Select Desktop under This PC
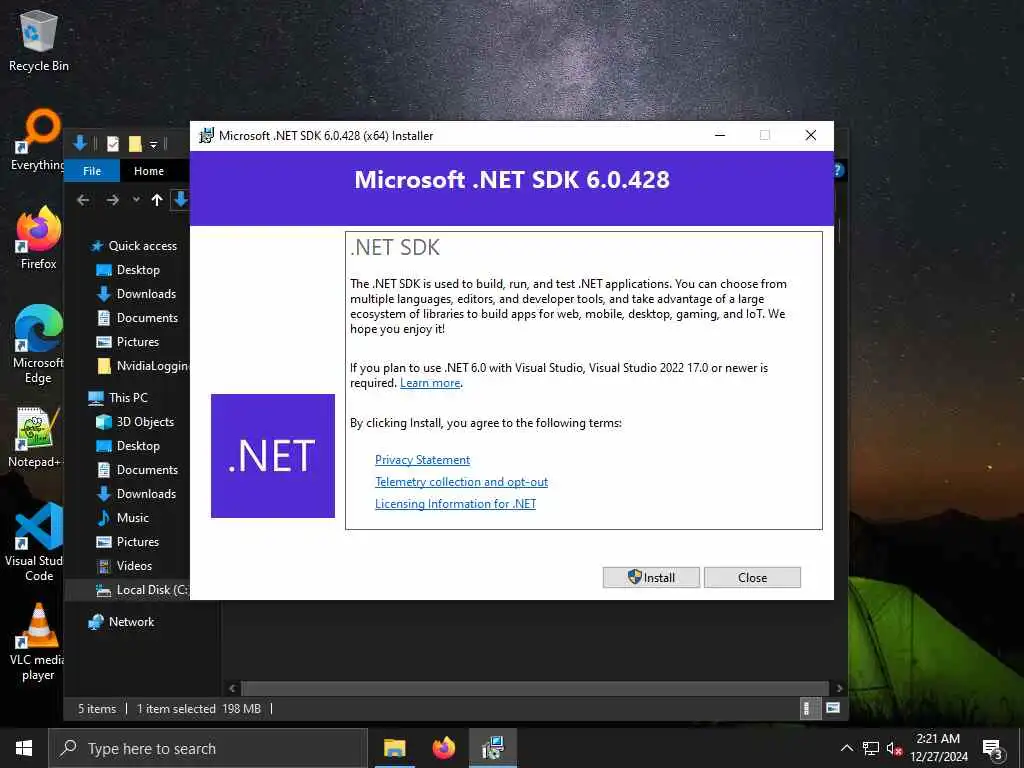Viewport: 1024px width, 768px height. tap(128, 446)
